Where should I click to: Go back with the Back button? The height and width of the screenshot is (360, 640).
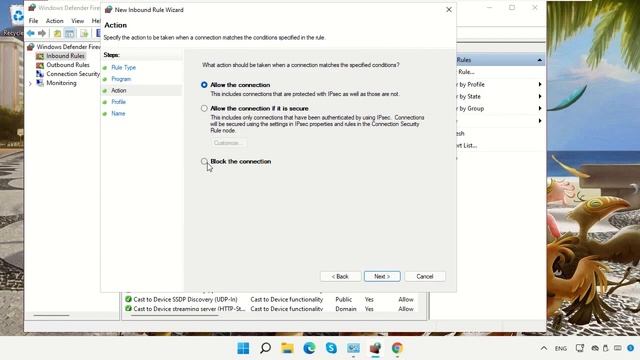coord(340,276)
